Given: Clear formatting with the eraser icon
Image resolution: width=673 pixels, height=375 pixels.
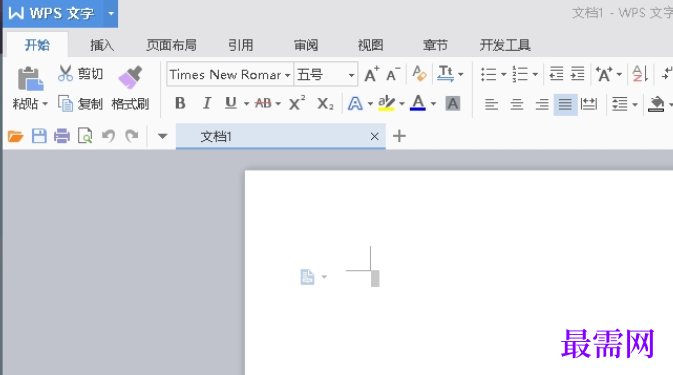Looking at the screenshot, I should click(x=419, y=74).
